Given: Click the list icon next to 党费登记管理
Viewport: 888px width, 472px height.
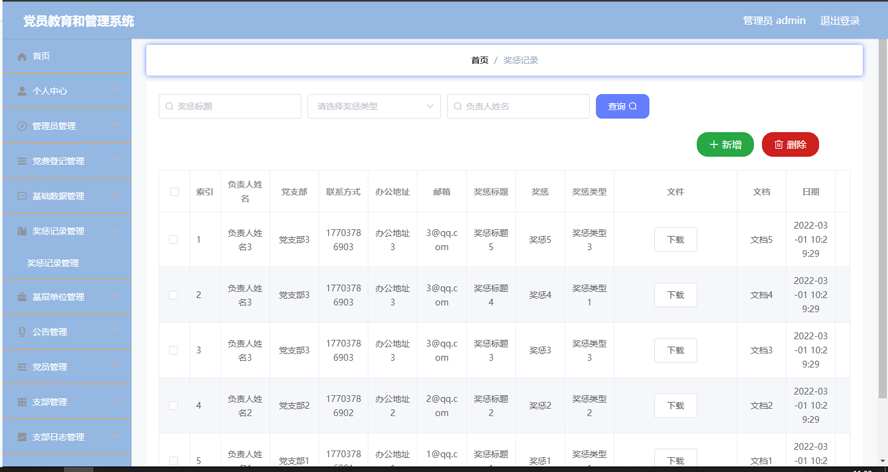Looking at the screenshot, I should (x=22, y=161).
